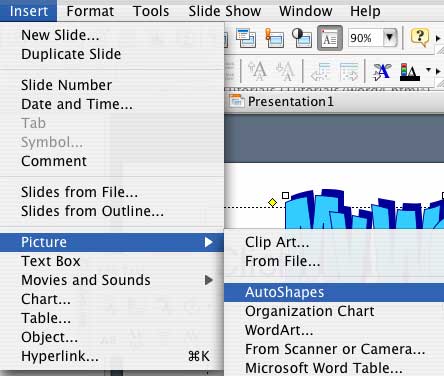
Task: Select the highlighted Picture menu item
Action: click(x=112, y=242)
